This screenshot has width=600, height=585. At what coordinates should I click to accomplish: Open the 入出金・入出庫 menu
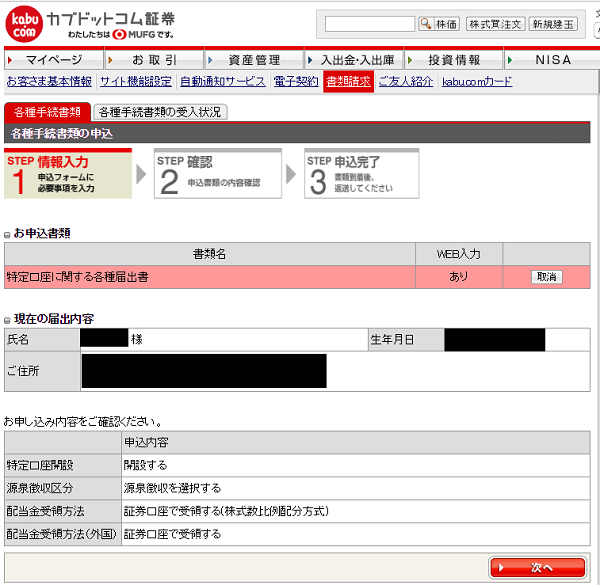(354, 60)
